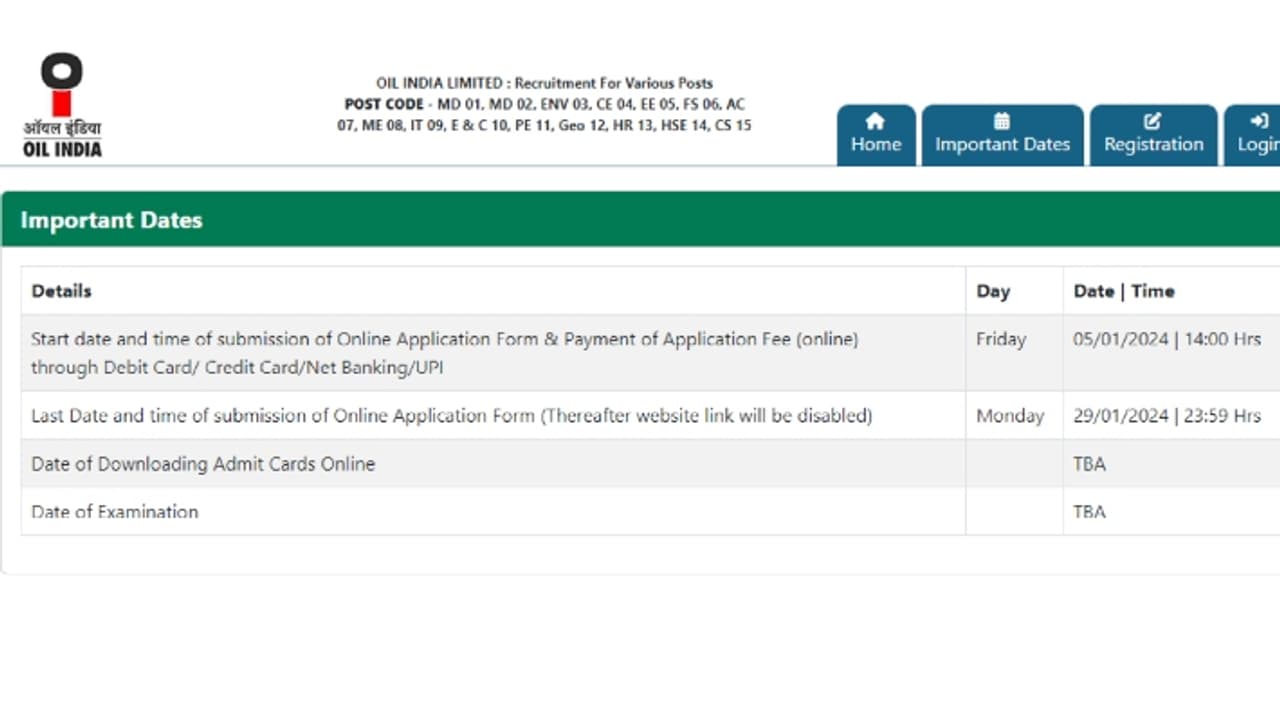Click the house icon on Home button
This screenshot has height=720, width=1280.
[x=875, y=121]
